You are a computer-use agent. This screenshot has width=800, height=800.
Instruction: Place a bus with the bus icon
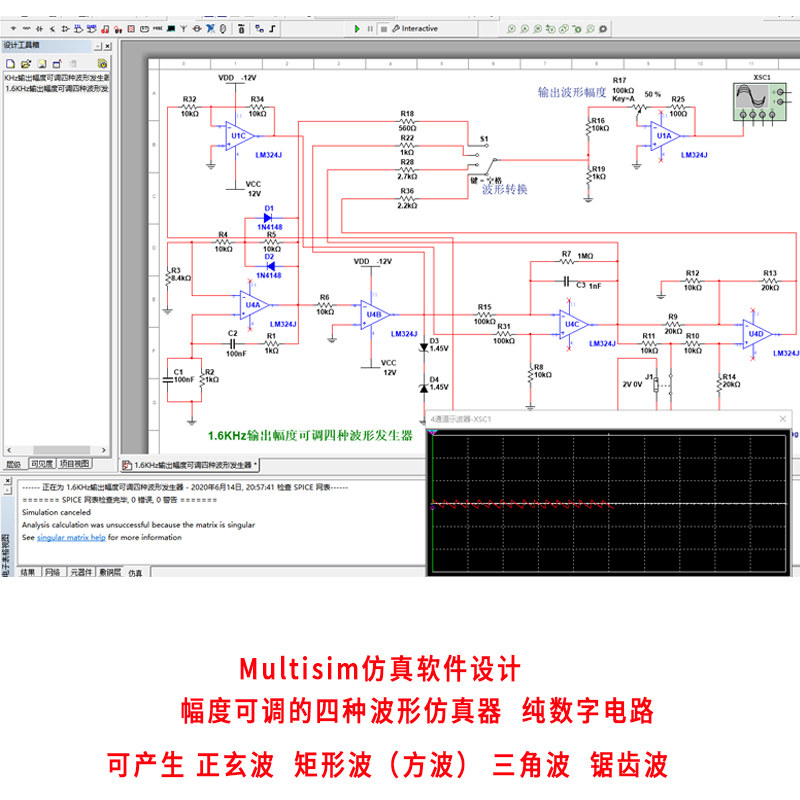[x=272, y=29]
